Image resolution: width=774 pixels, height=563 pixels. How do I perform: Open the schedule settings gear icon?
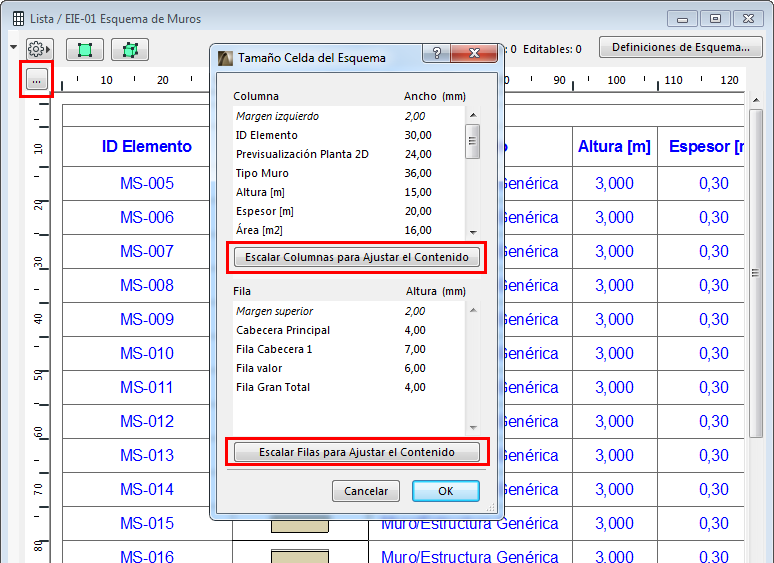coord(39,49)
